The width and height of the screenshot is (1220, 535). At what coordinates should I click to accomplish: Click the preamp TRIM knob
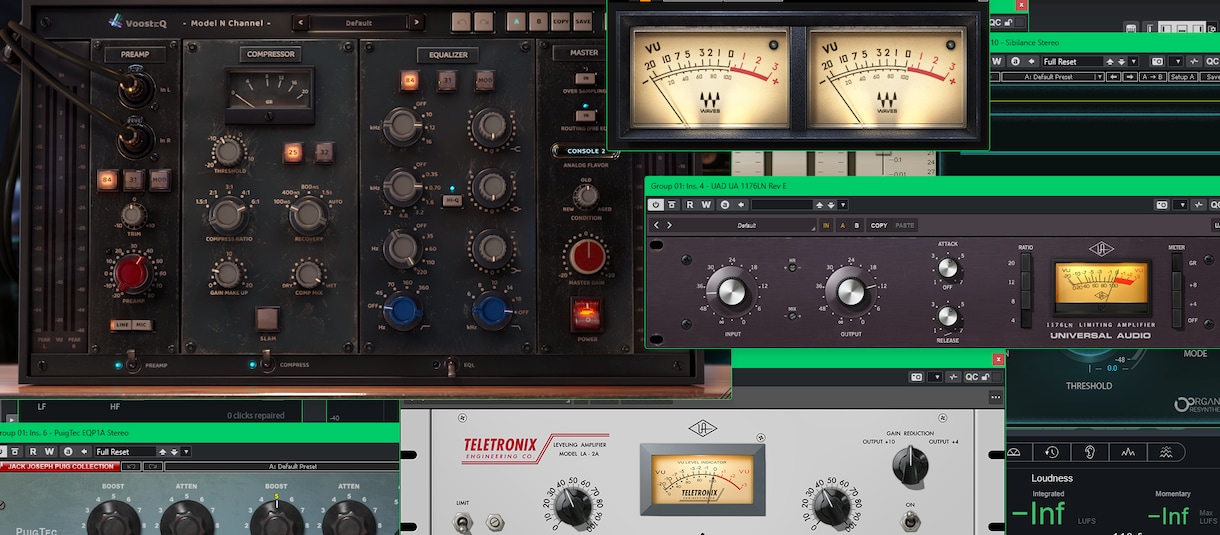(x=132, y=215)
